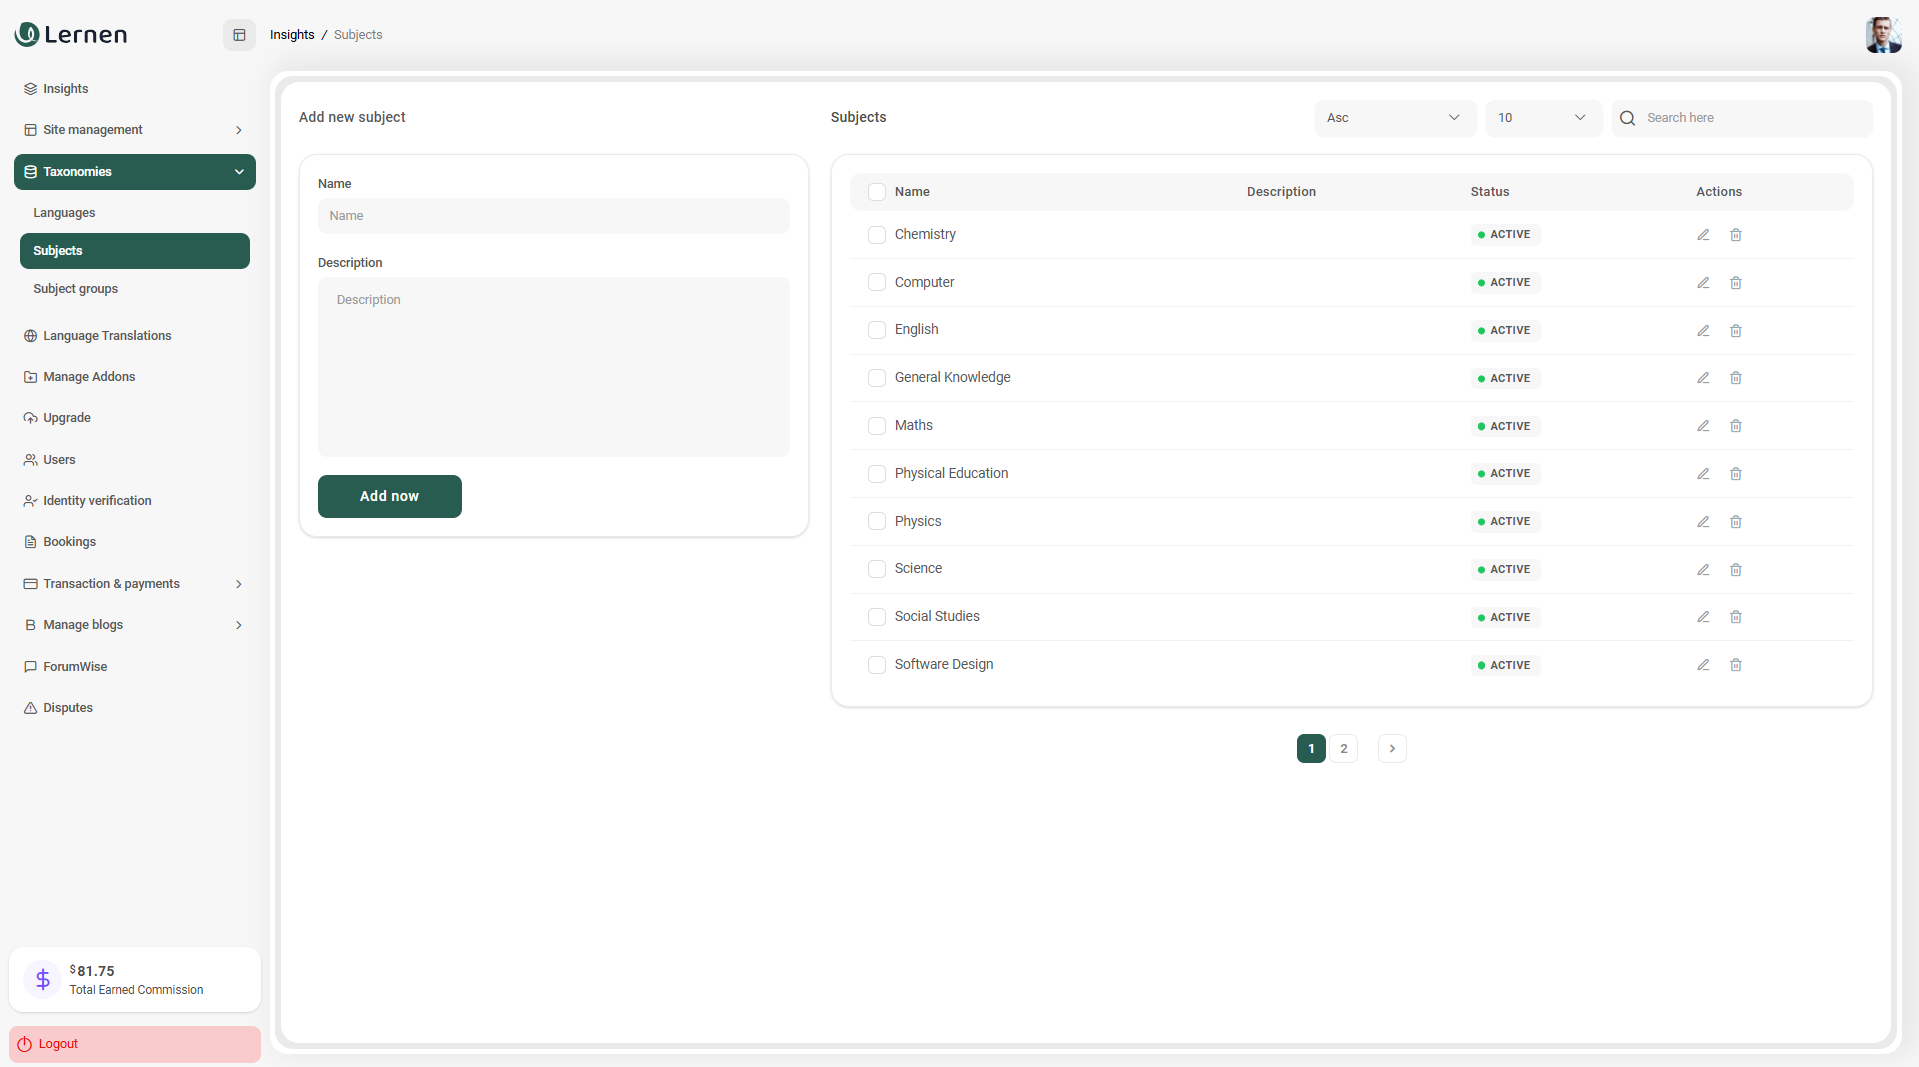
Task: Expand the Site management menu
Action: click(134, 130)
